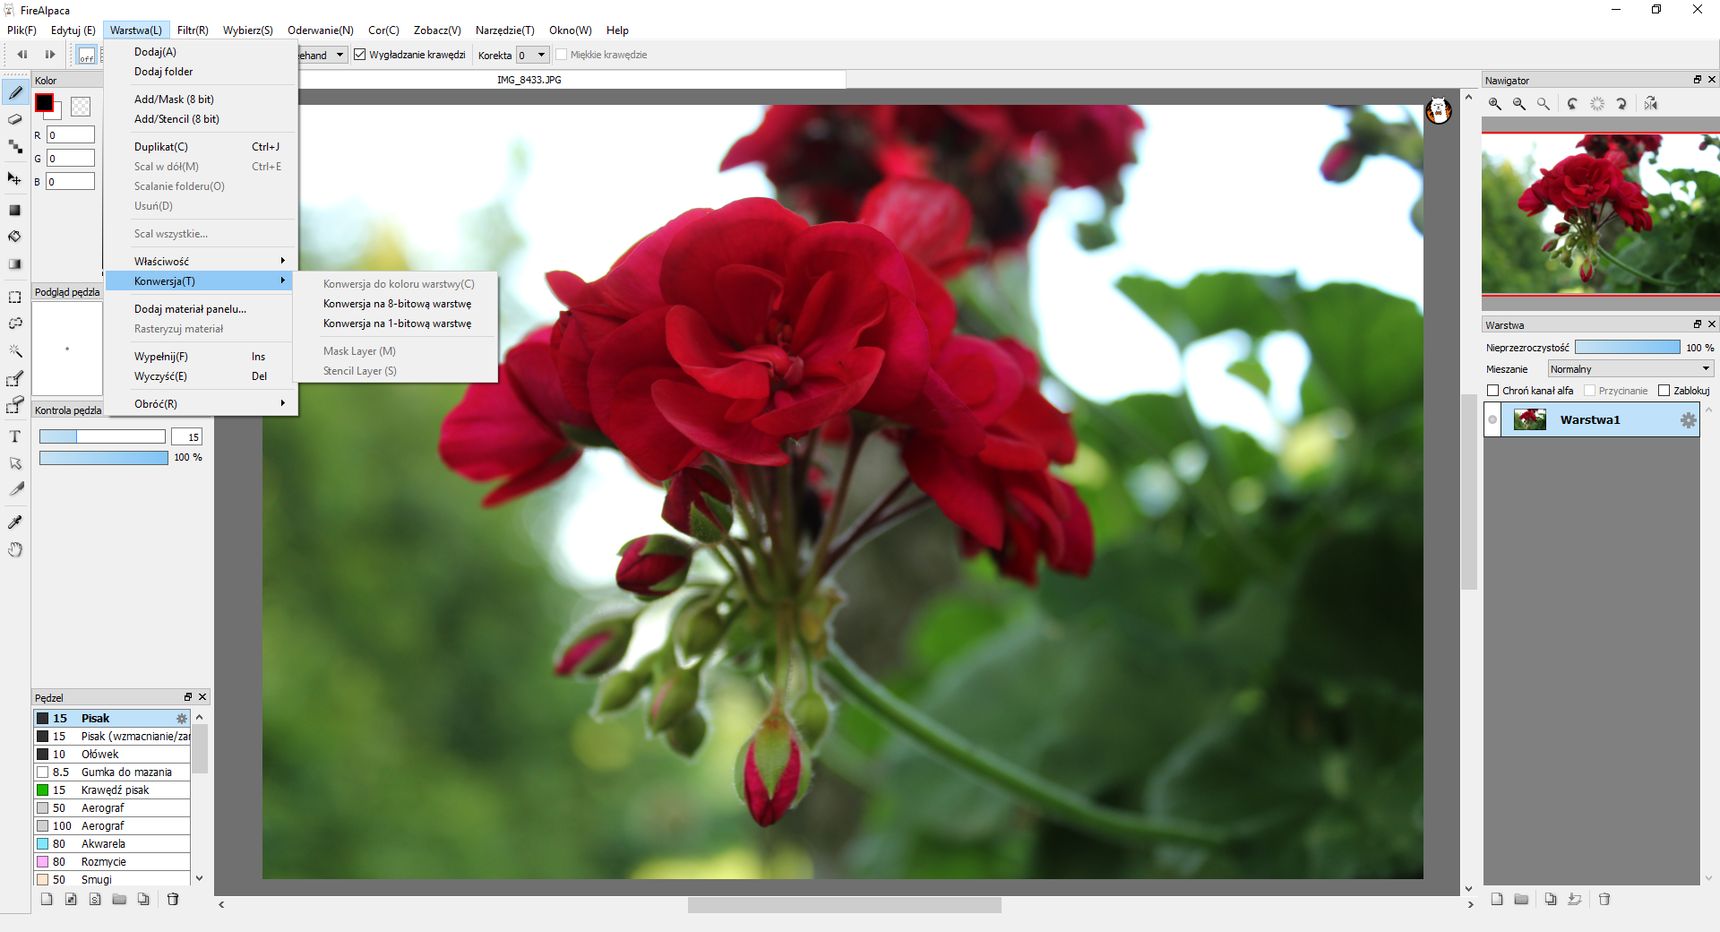Select Ołówek brush in list

112,755
